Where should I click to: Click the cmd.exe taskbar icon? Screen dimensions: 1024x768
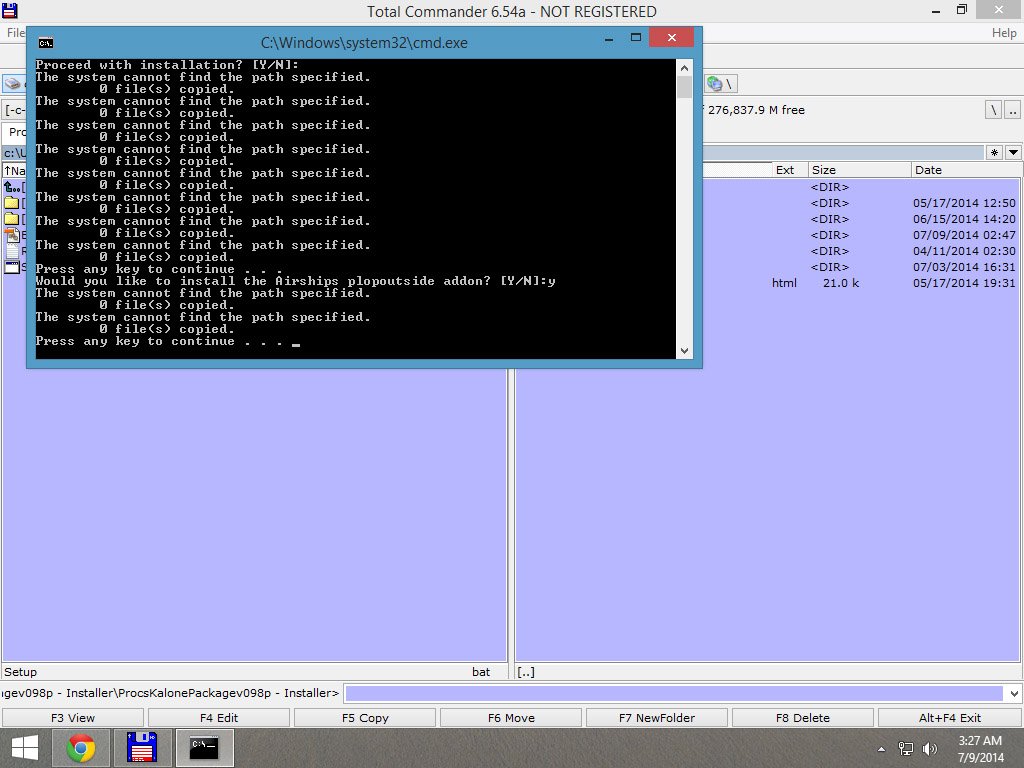(x=204, y=748)
